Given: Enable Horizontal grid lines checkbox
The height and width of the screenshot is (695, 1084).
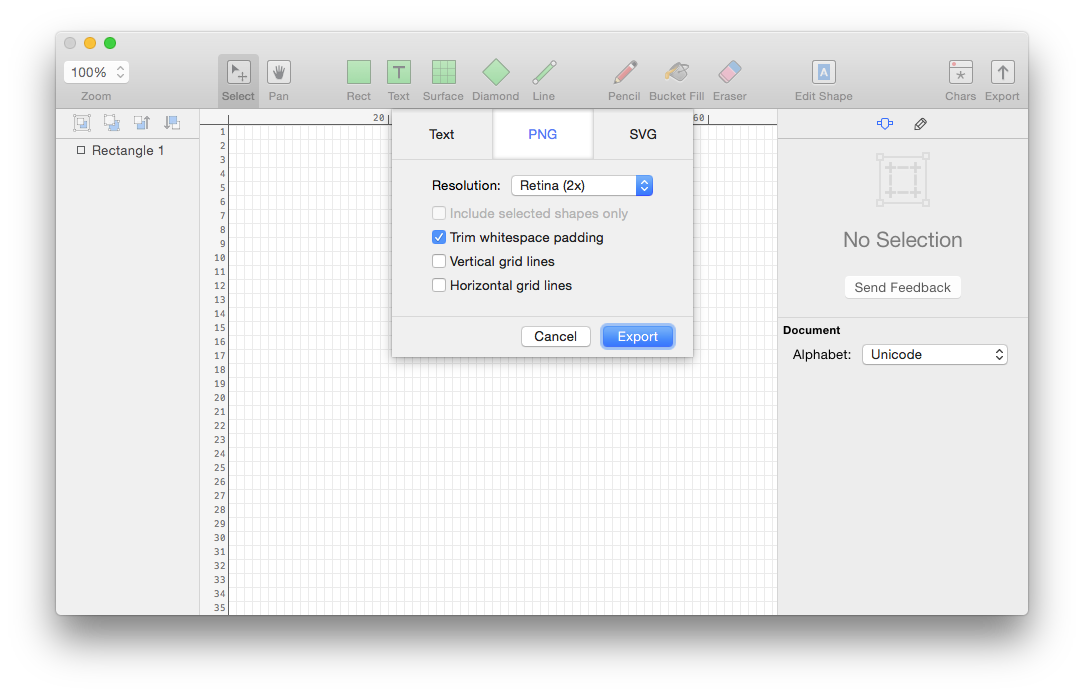Looking at the screenshot, I should (x=439, y=285).
